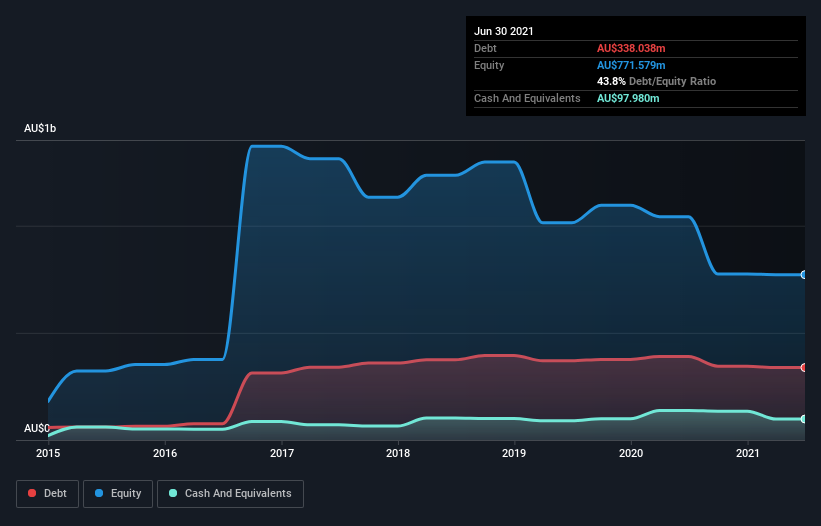
Task: Click the 2019 x-axis label
Action: click(x=514, y=453)
